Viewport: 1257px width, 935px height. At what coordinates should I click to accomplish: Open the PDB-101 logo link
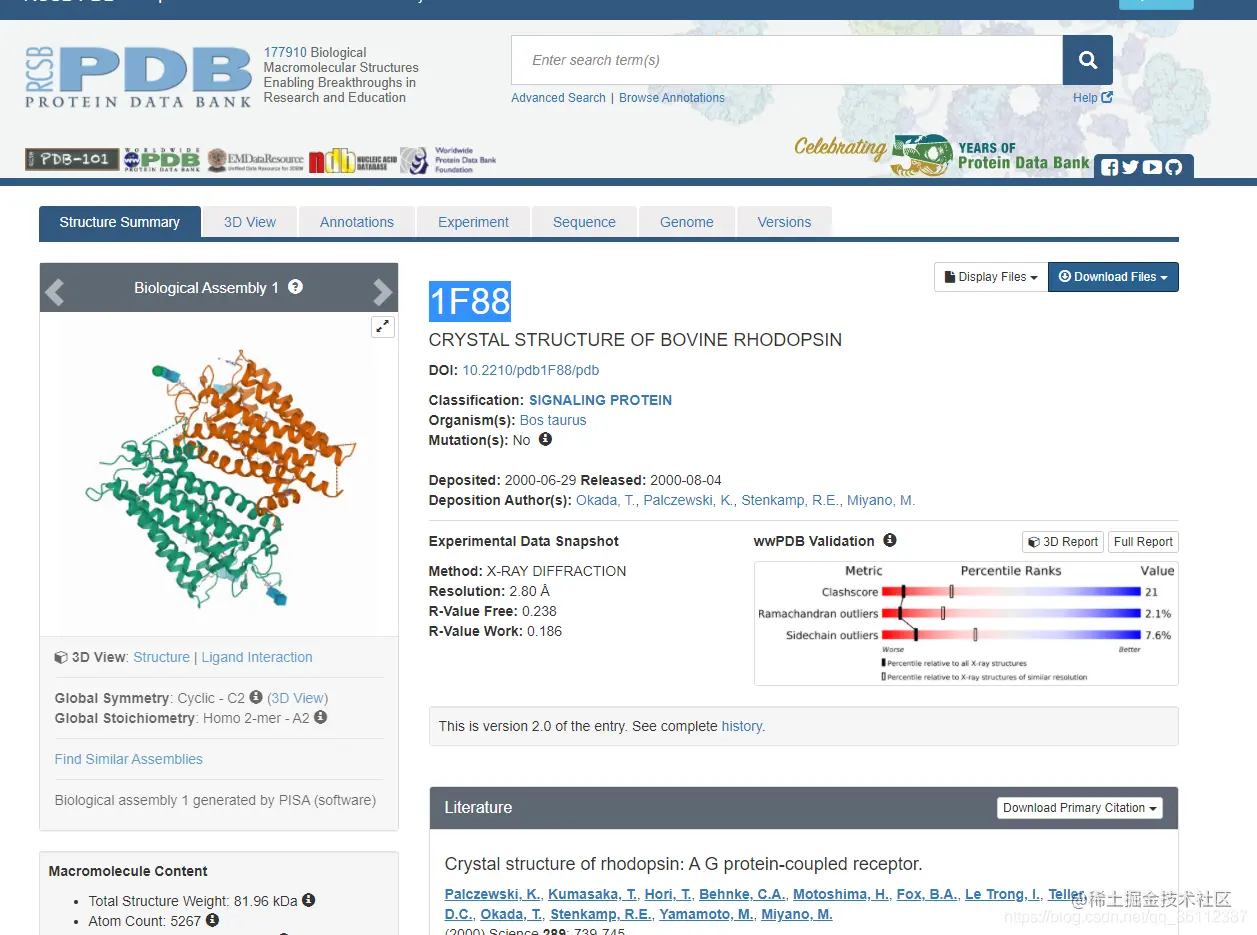click(72, 159)
